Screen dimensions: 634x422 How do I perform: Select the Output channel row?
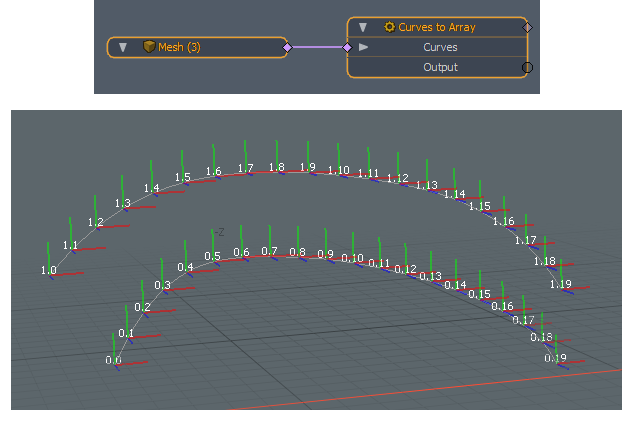[x=440, y=67]
